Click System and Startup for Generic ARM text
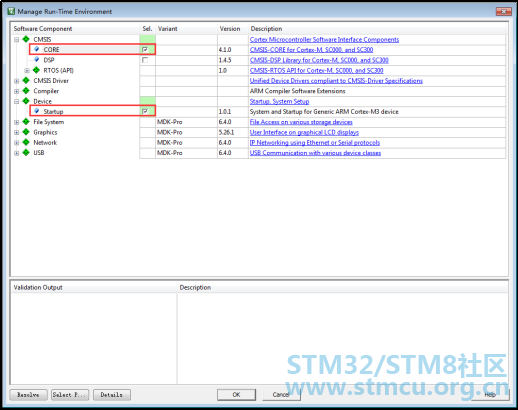Image resolution: width=518 pixels, height=410 pixels. [x=324, y=112]
